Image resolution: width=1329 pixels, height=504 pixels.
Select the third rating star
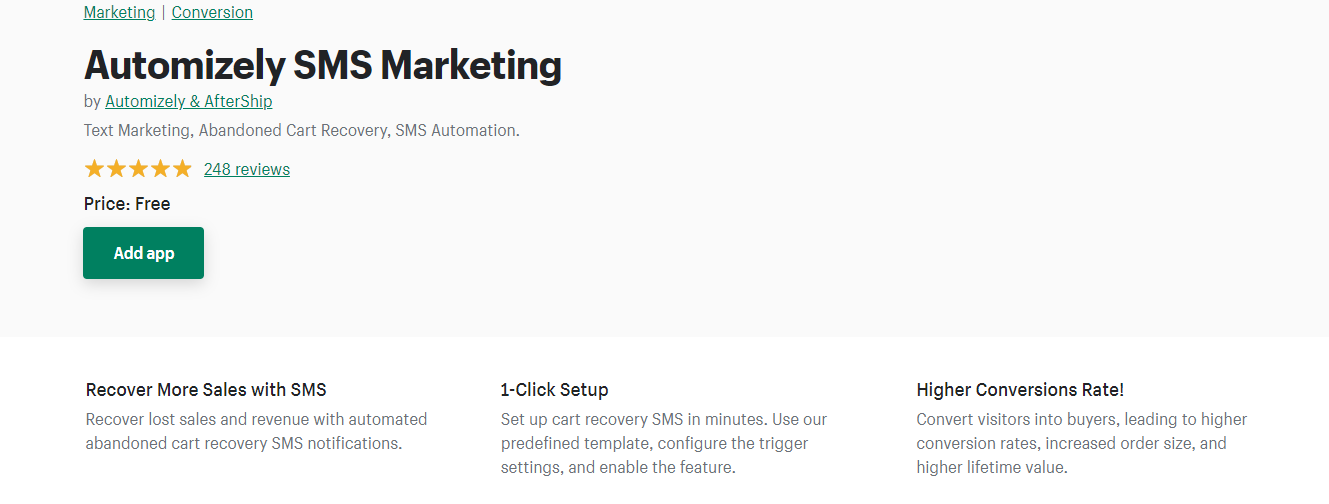[138, 169]
